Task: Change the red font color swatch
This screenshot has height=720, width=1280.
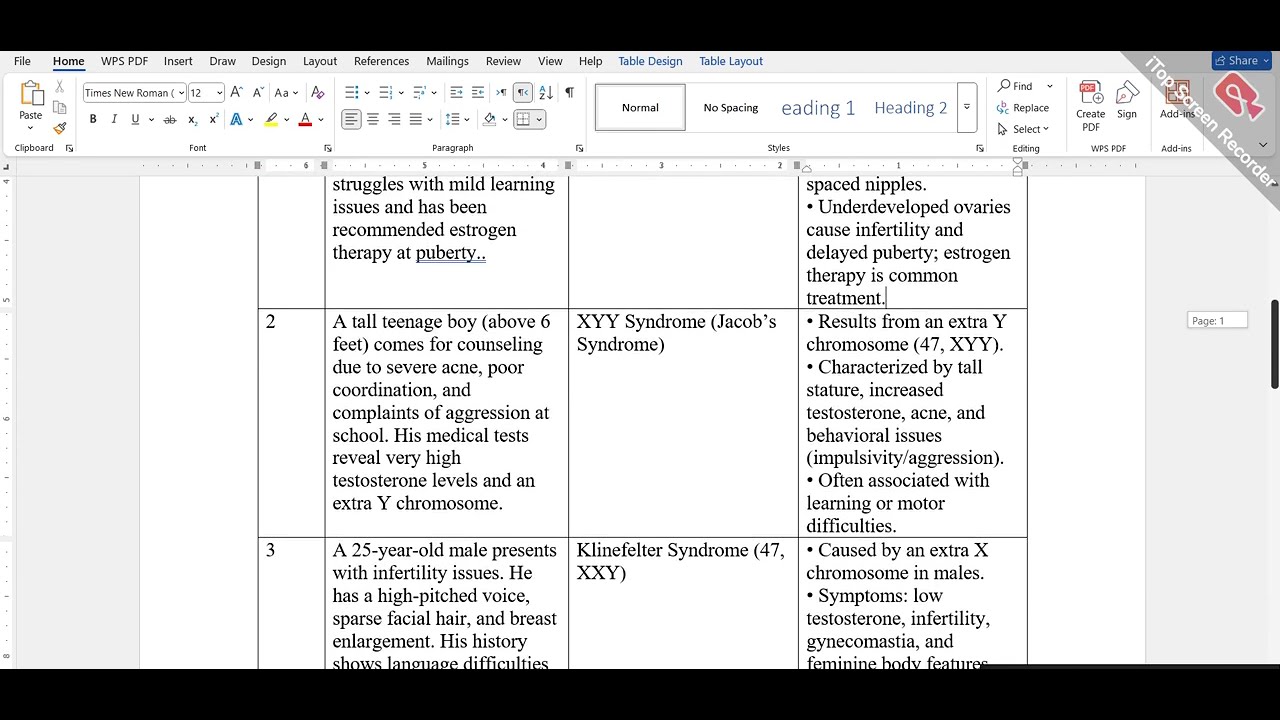Action: [x=306, y=120]
